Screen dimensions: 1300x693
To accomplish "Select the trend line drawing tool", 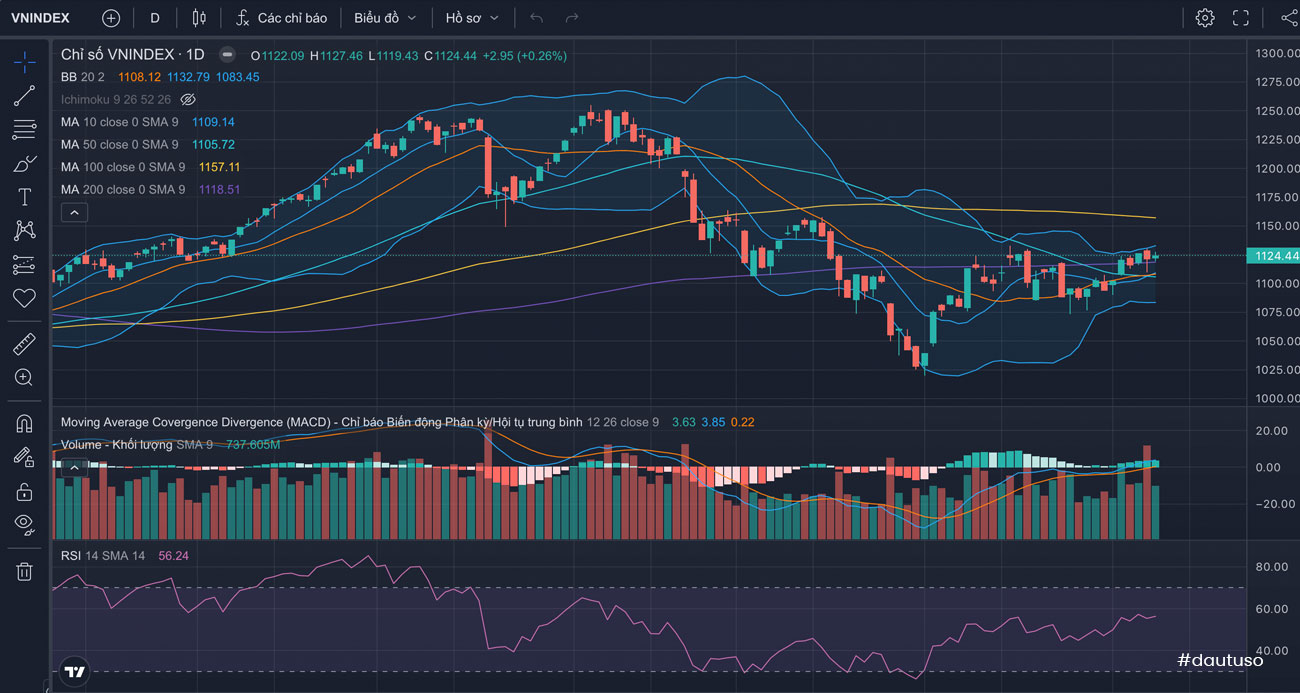I will tap(24, 96).
